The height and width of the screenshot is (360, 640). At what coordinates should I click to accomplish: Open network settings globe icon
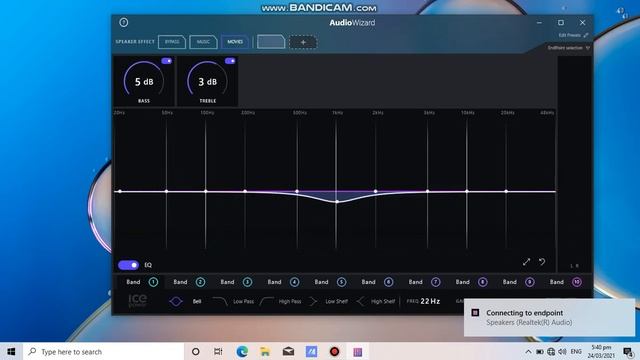click(x=551, y=351)
